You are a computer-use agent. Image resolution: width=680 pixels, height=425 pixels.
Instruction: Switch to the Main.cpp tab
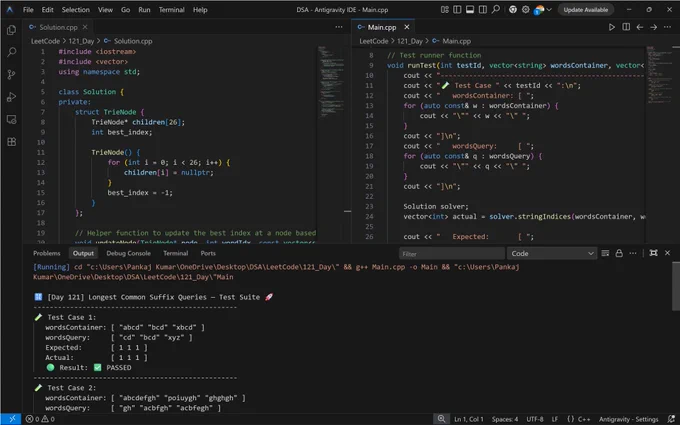tap(382, 27)
